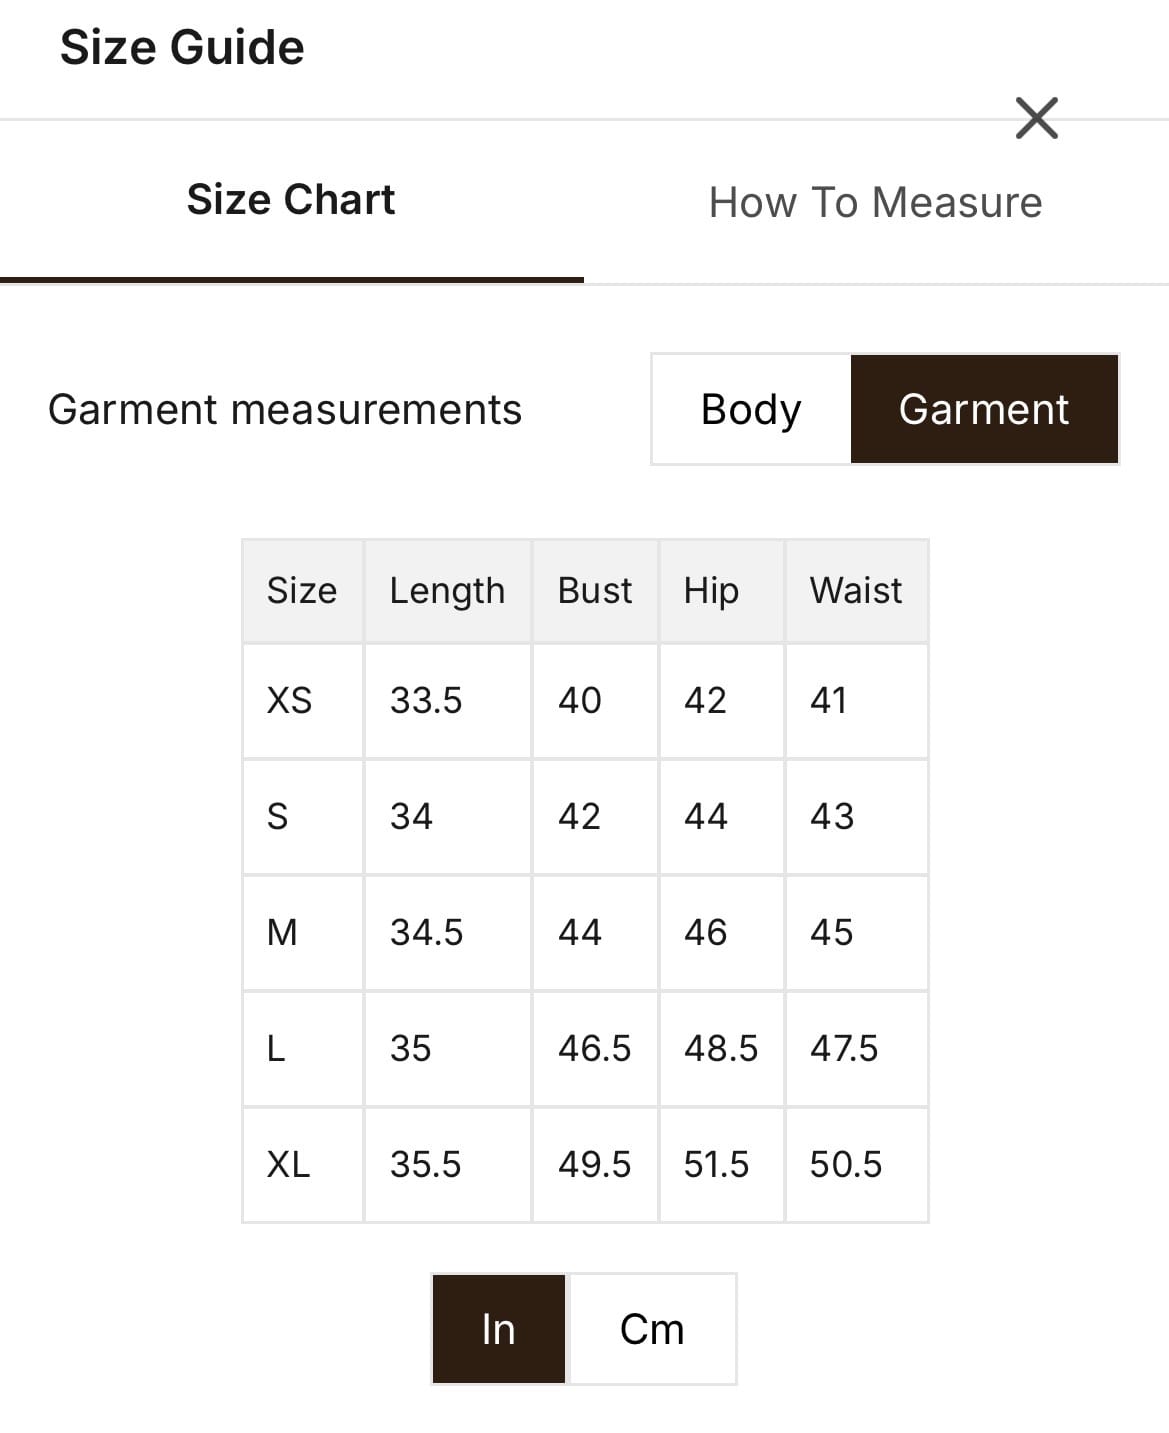1169x1433 pixels.
Task: Click the Length column header
Action: [x=447, y=590]
